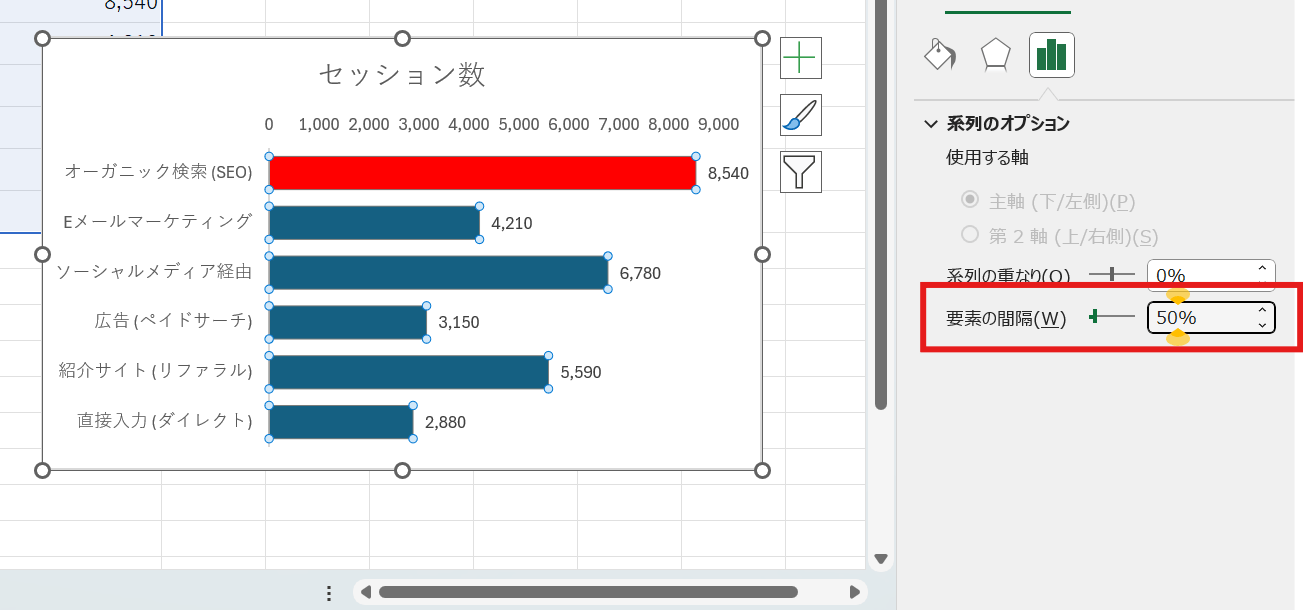Select the 第2軸 (上/右側) radio button
The width and height of the screenshot is (1303, 610).
968,234
